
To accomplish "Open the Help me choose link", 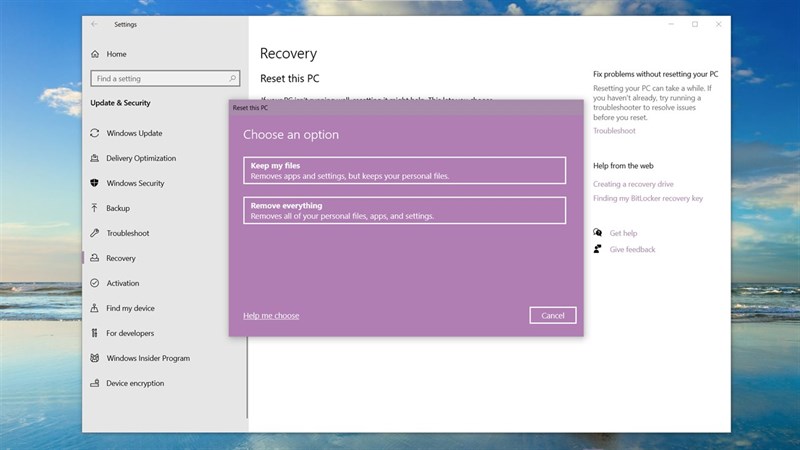I will click(x=271, y=316).
